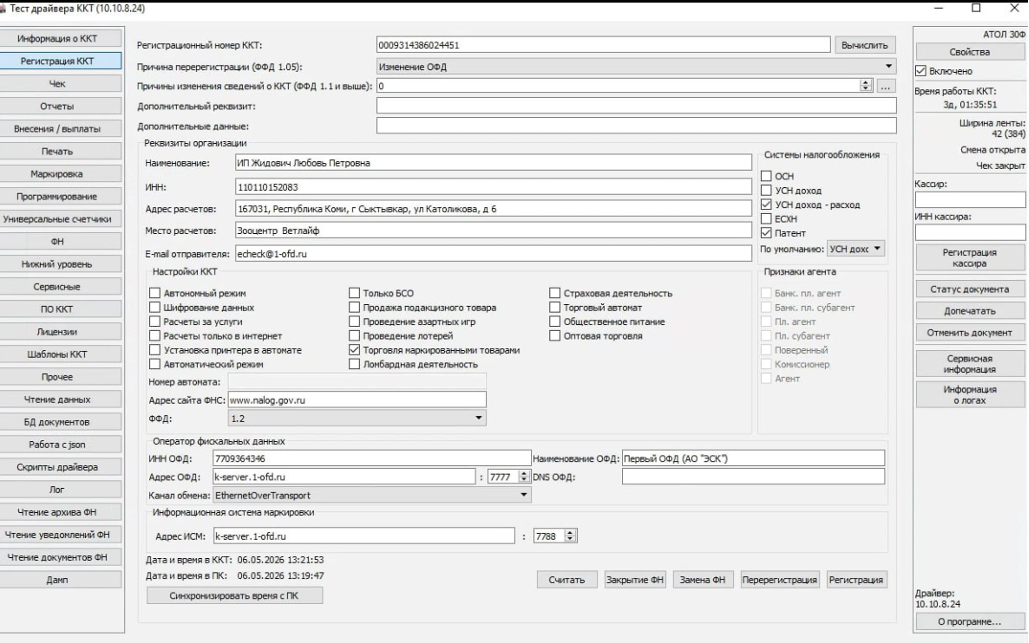Click the Регистрационный номер ККТ field
Viewport: 1029px width, 643px height.
click(603, 45)
